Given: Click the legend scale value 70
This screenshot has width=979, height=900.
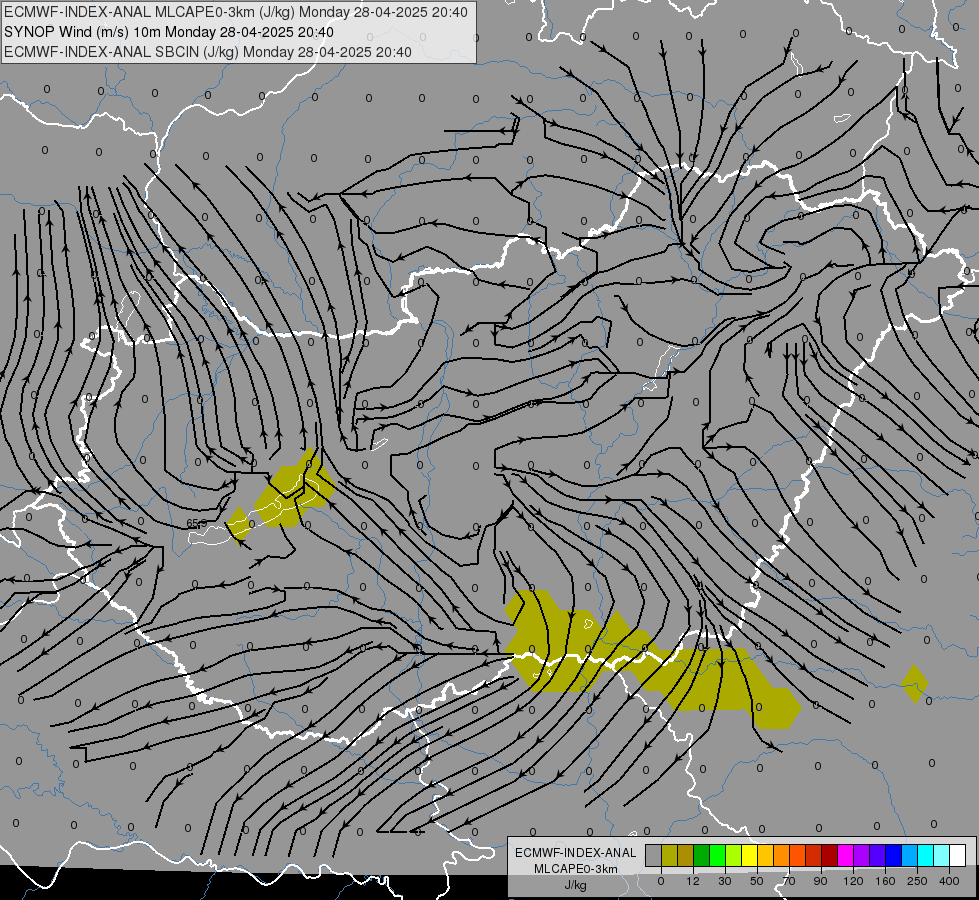Looking at the screenshot, I should (789, 881).
